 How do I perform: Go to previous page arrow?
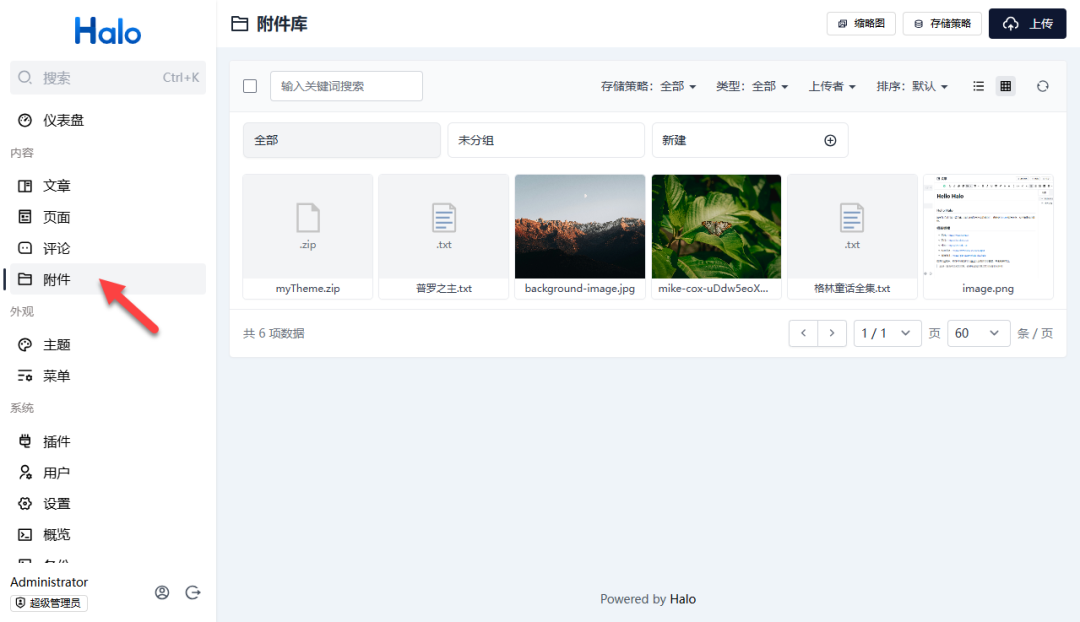tap(803, 333)
